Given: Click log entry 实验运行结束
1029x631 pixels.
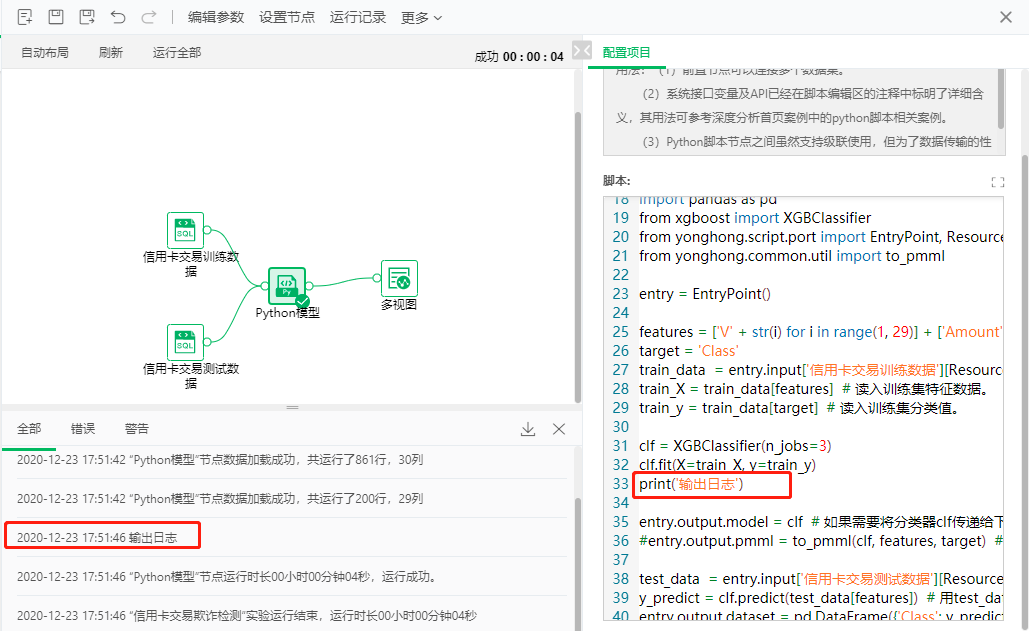Looking at the screenshot, I should [247, 615].
